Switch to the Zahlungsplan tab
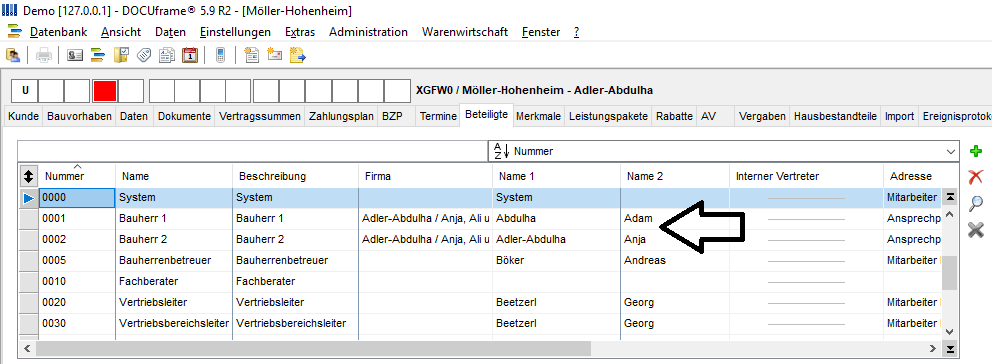Image resolution: width=992 pixels, height=364 pixels. 341,116
